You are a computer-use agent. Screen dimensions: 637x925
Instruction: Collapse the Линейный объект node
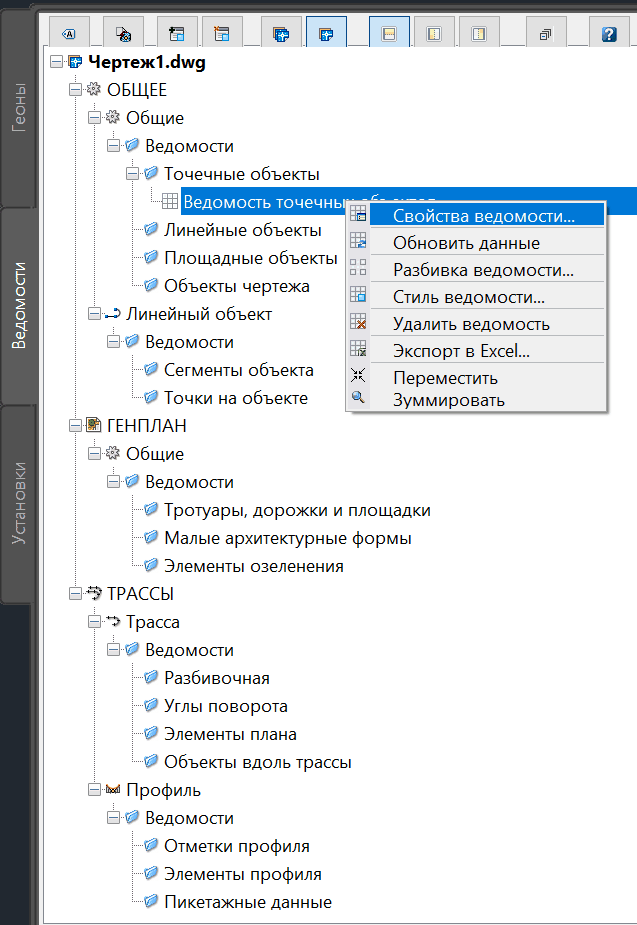pos(94,314)
